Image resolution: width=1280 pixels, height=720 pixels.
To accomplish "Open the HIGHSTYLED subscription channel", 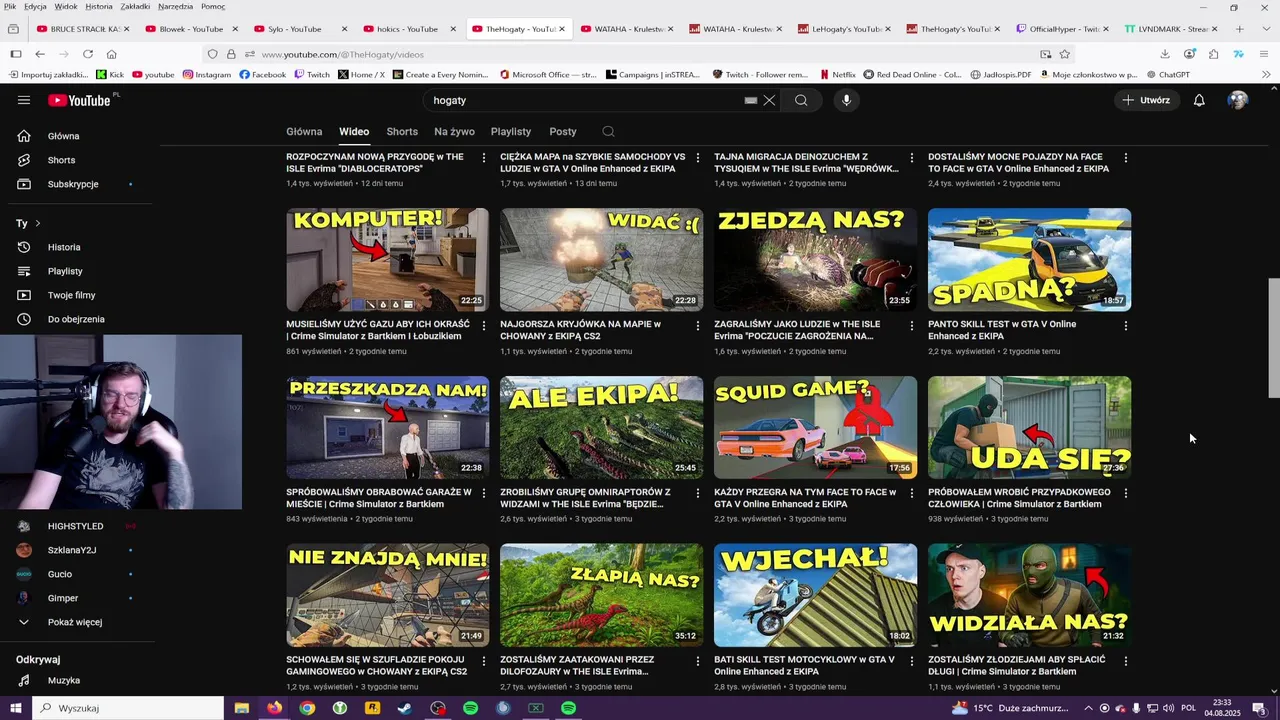I will pos(77,526).
